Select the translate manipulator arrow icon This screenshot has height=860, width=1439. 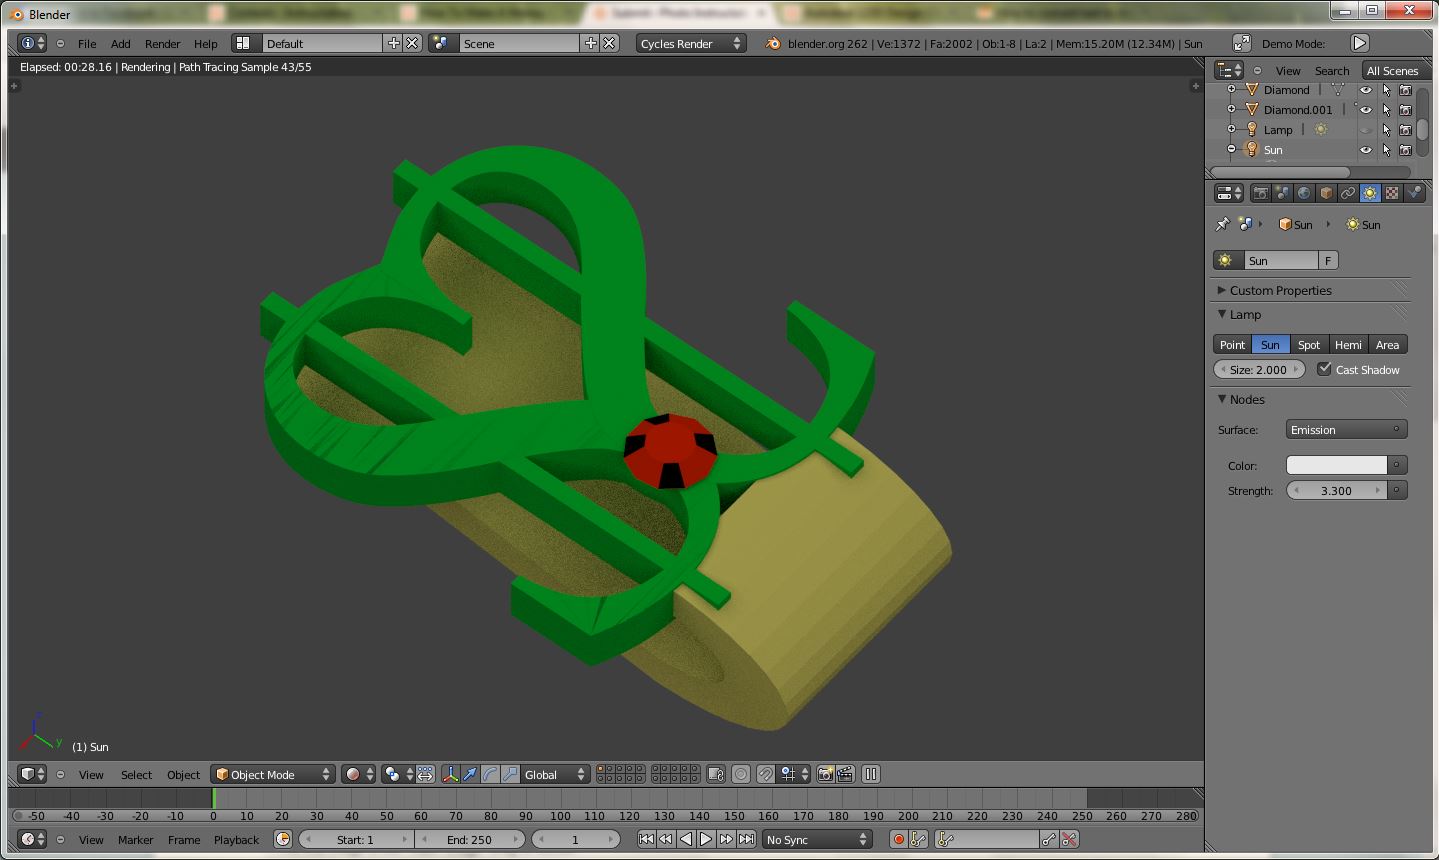(x=470, y=774)
